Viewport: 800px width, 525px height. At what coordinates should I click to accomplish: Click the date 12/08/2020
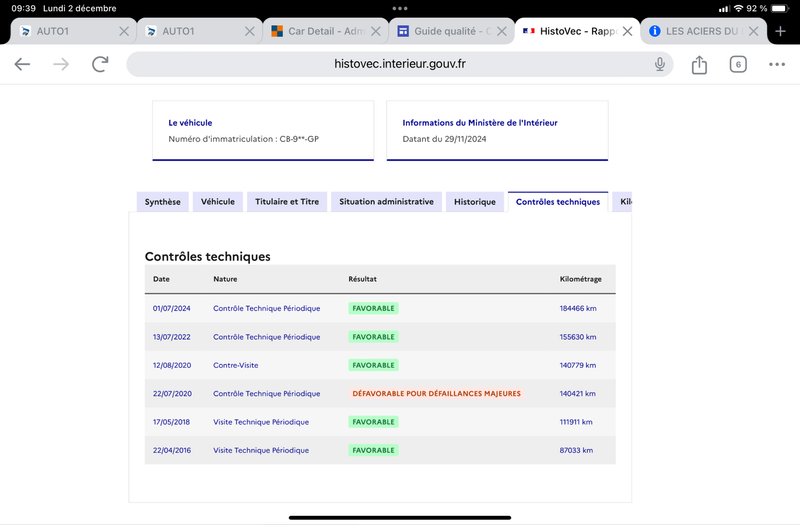point(172,365)
